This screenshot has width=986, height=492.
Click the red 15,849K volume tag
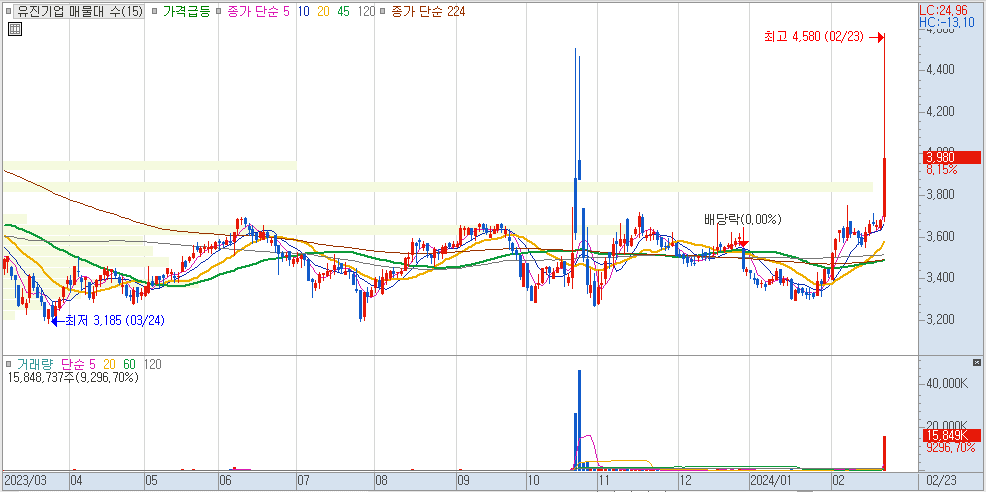[x=952, y=435]
